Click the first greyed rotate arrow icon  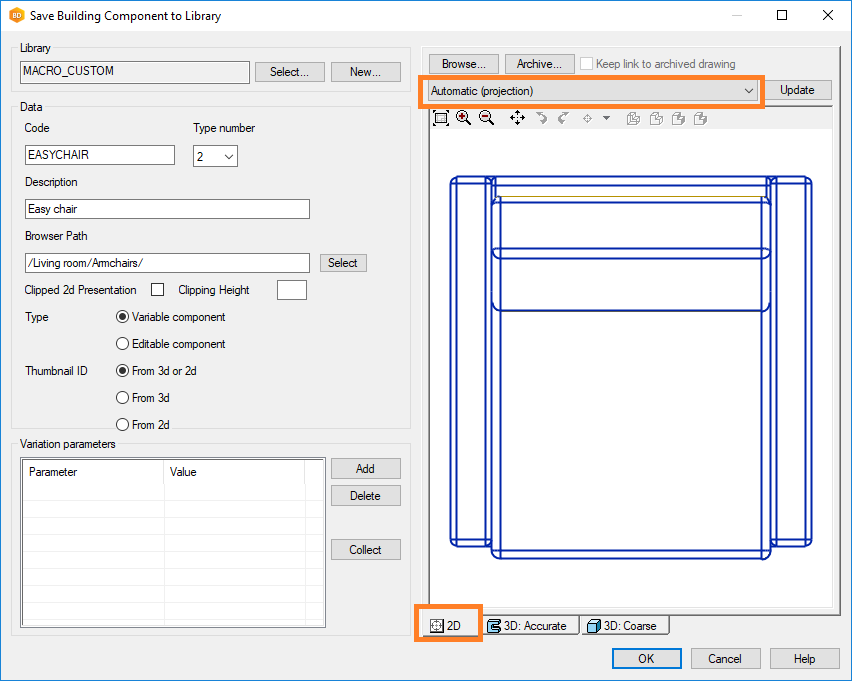[x=541, y=118]
